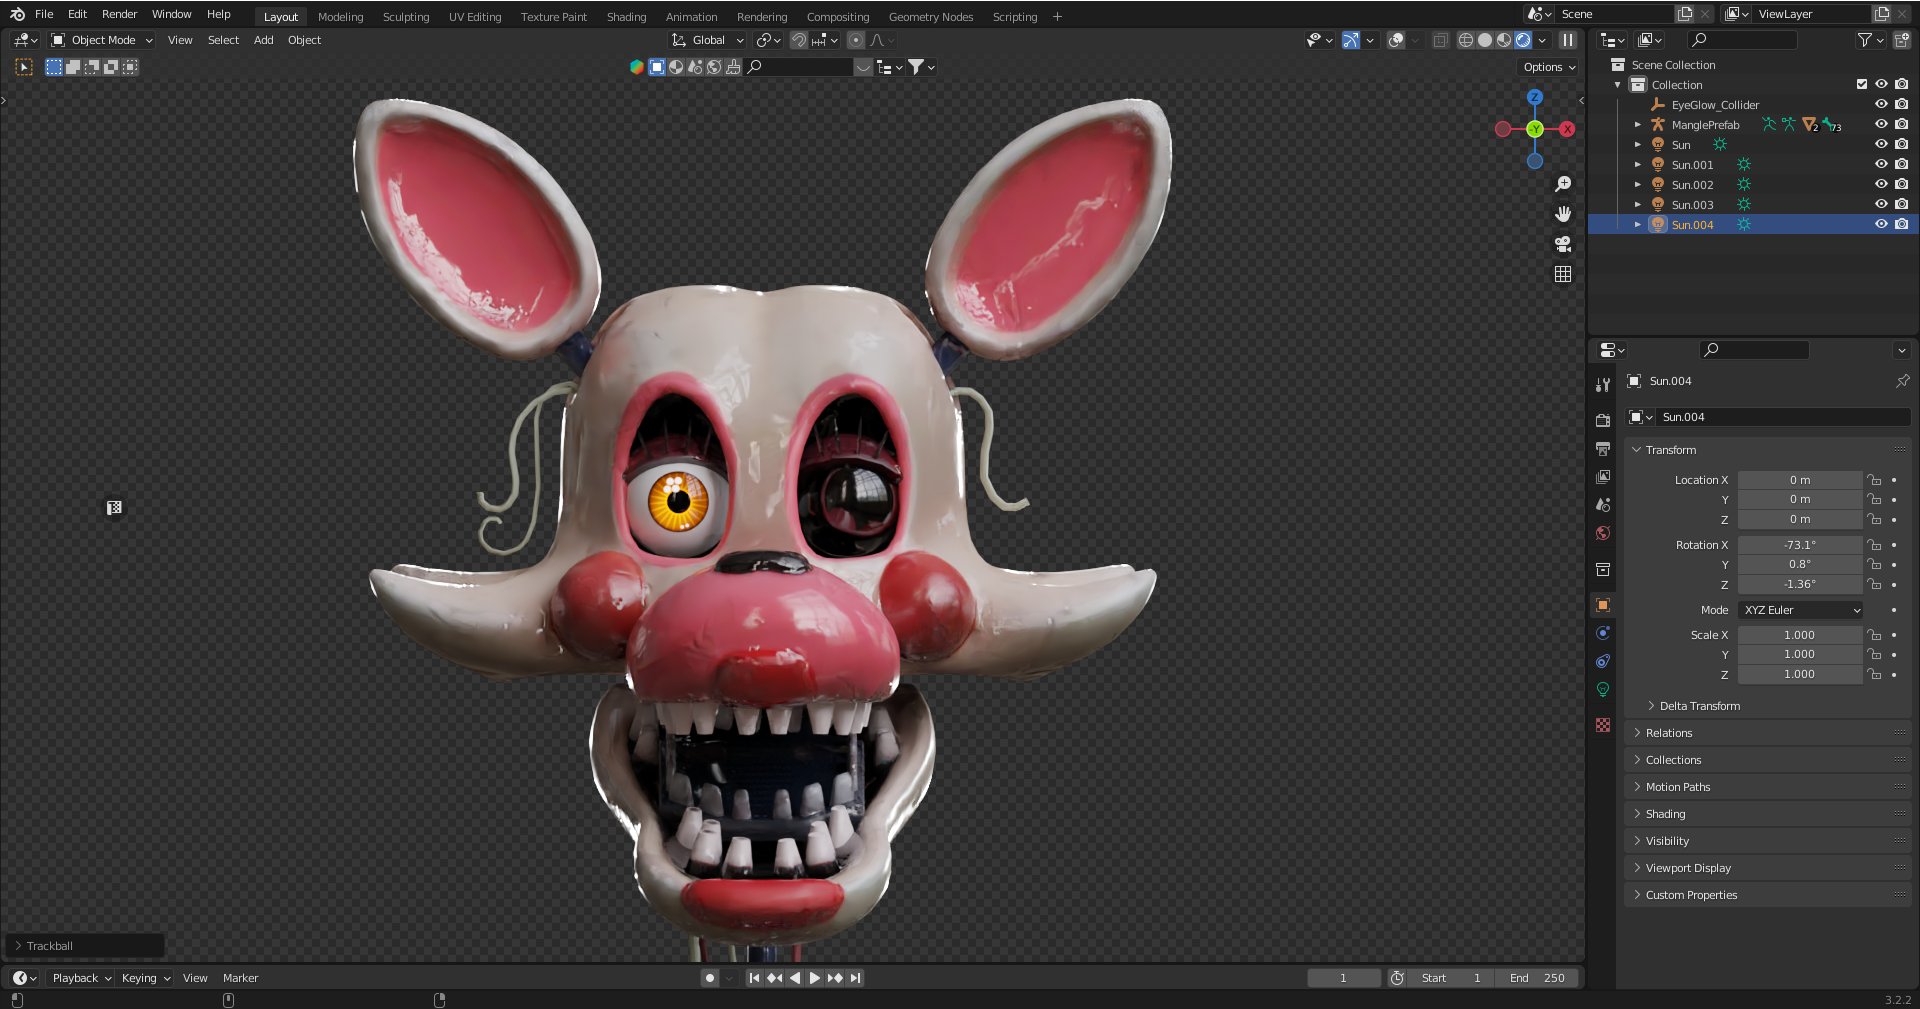Open the Physics properties tab

(1603, 633)
